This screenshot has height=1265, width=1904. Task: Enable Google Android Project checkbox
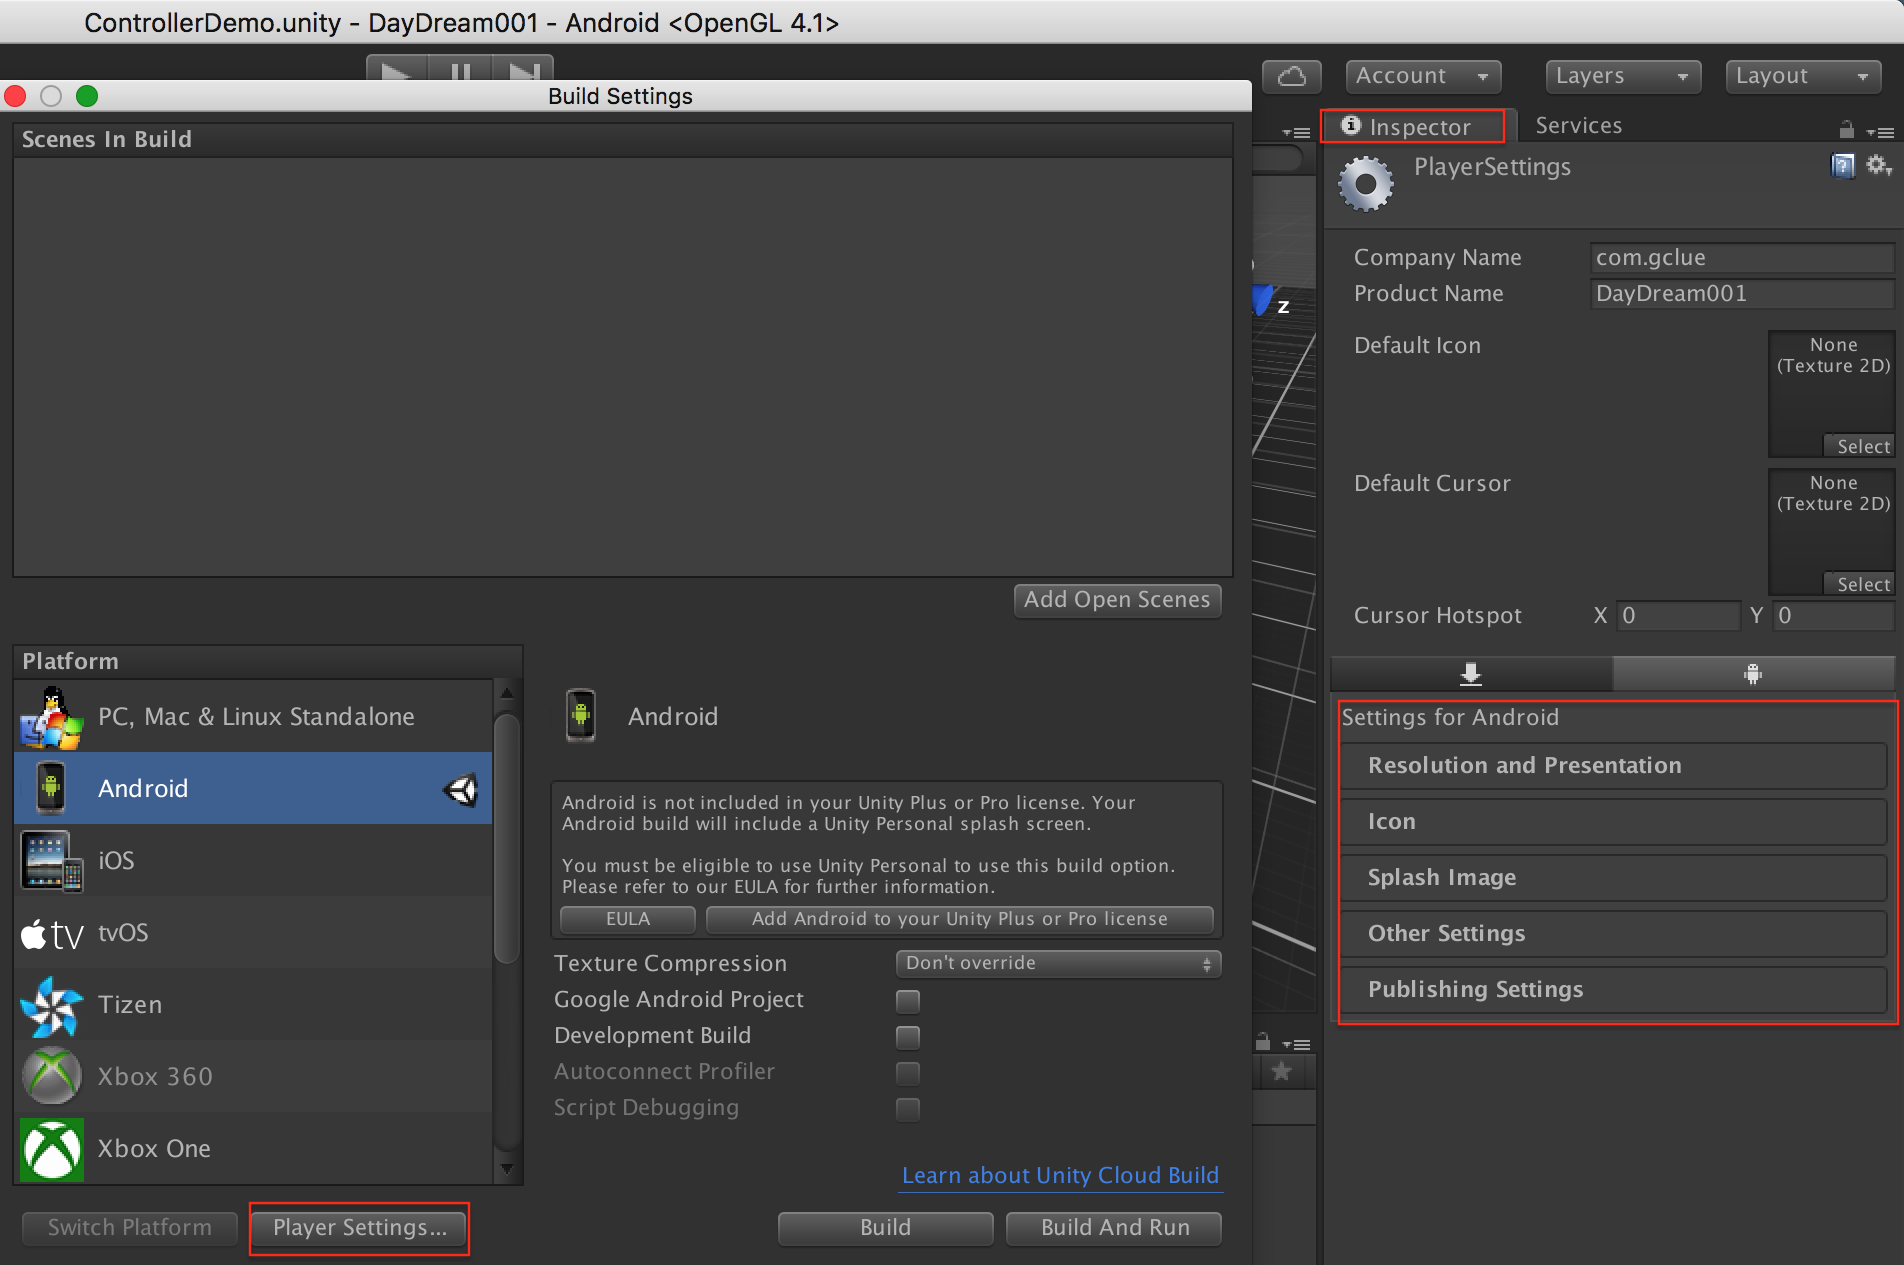908,1001
